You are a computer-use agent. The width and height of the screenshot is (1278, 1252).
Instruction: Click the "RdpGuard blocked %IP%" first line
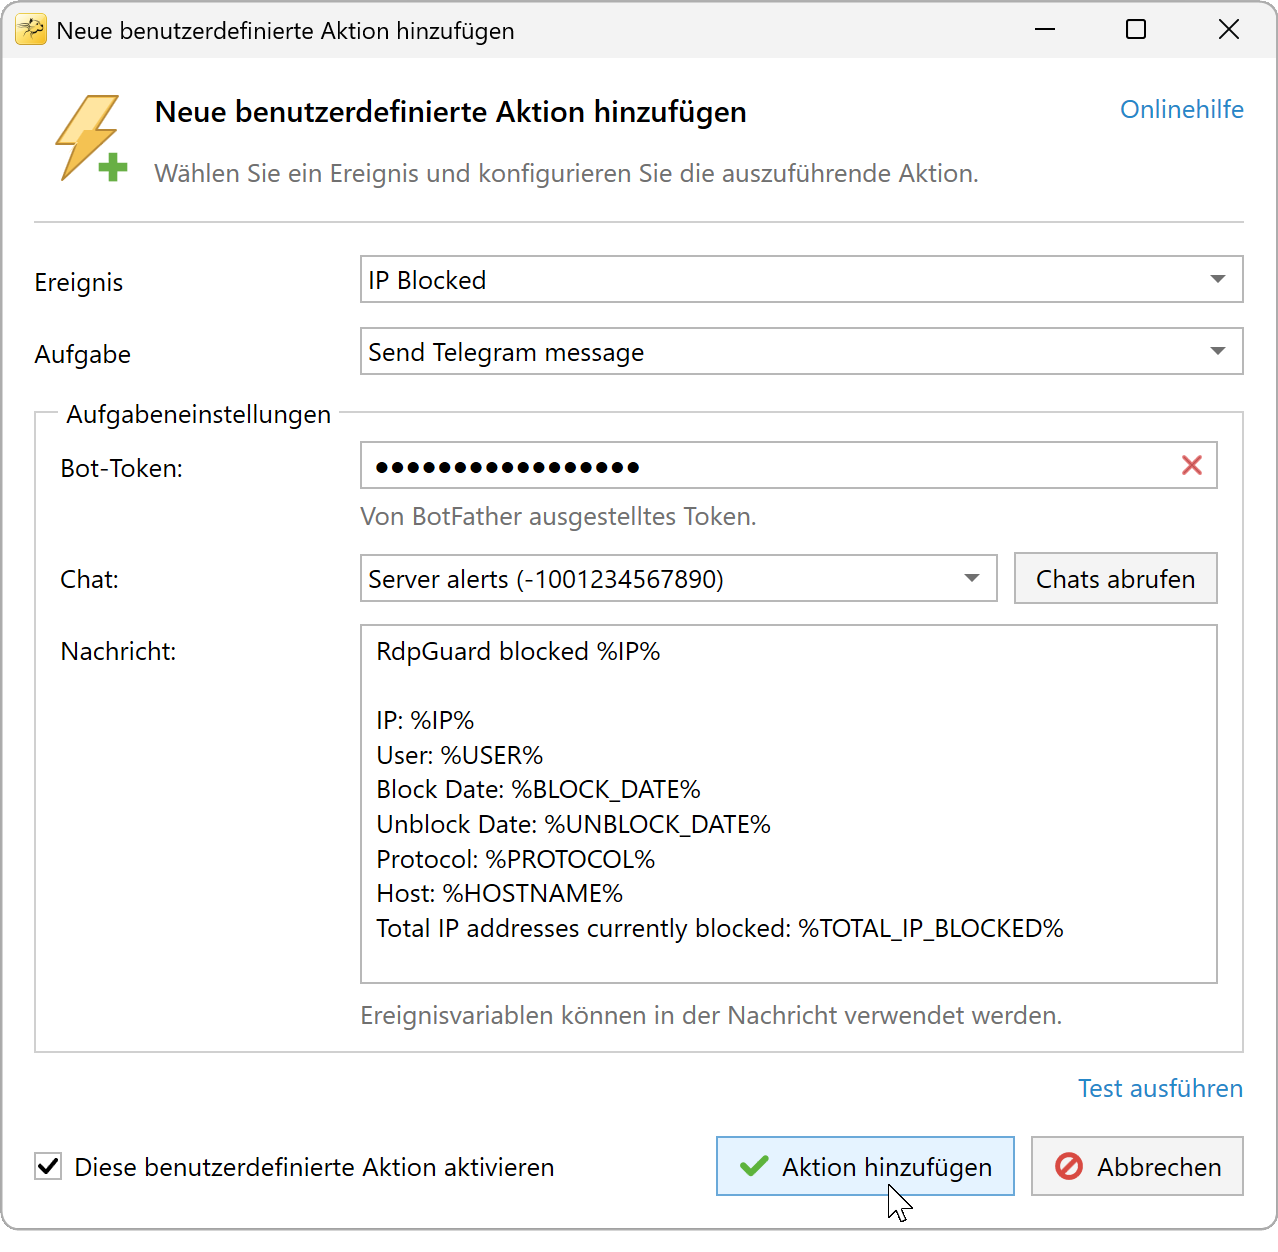518,651
